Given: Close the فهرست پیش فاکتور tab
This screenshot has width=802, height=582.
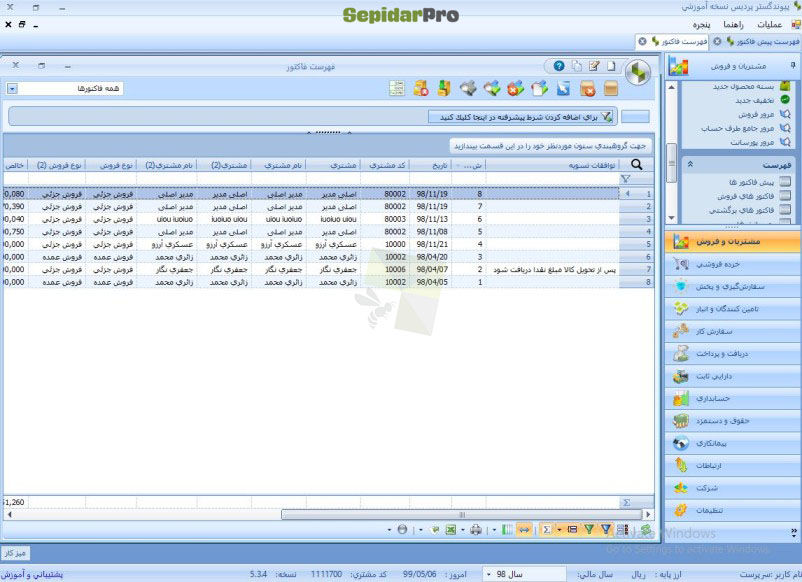Looking at the screenshot, I should (x=717, y=41).
